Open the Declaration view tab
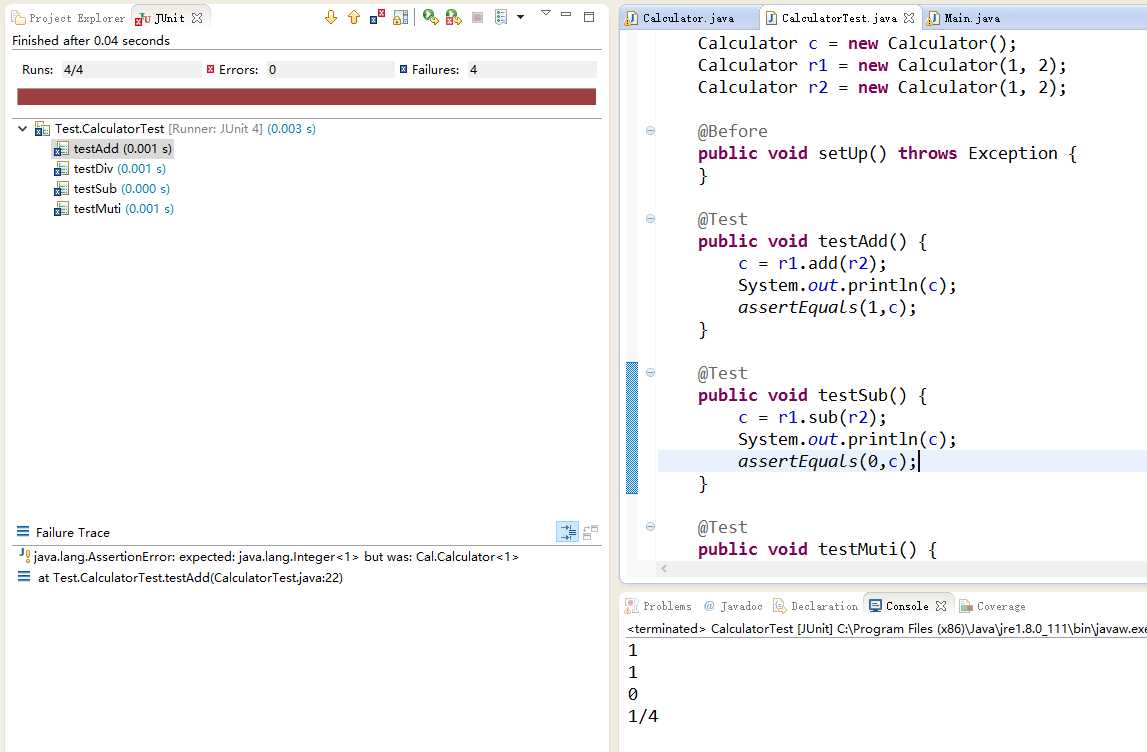 816,606
